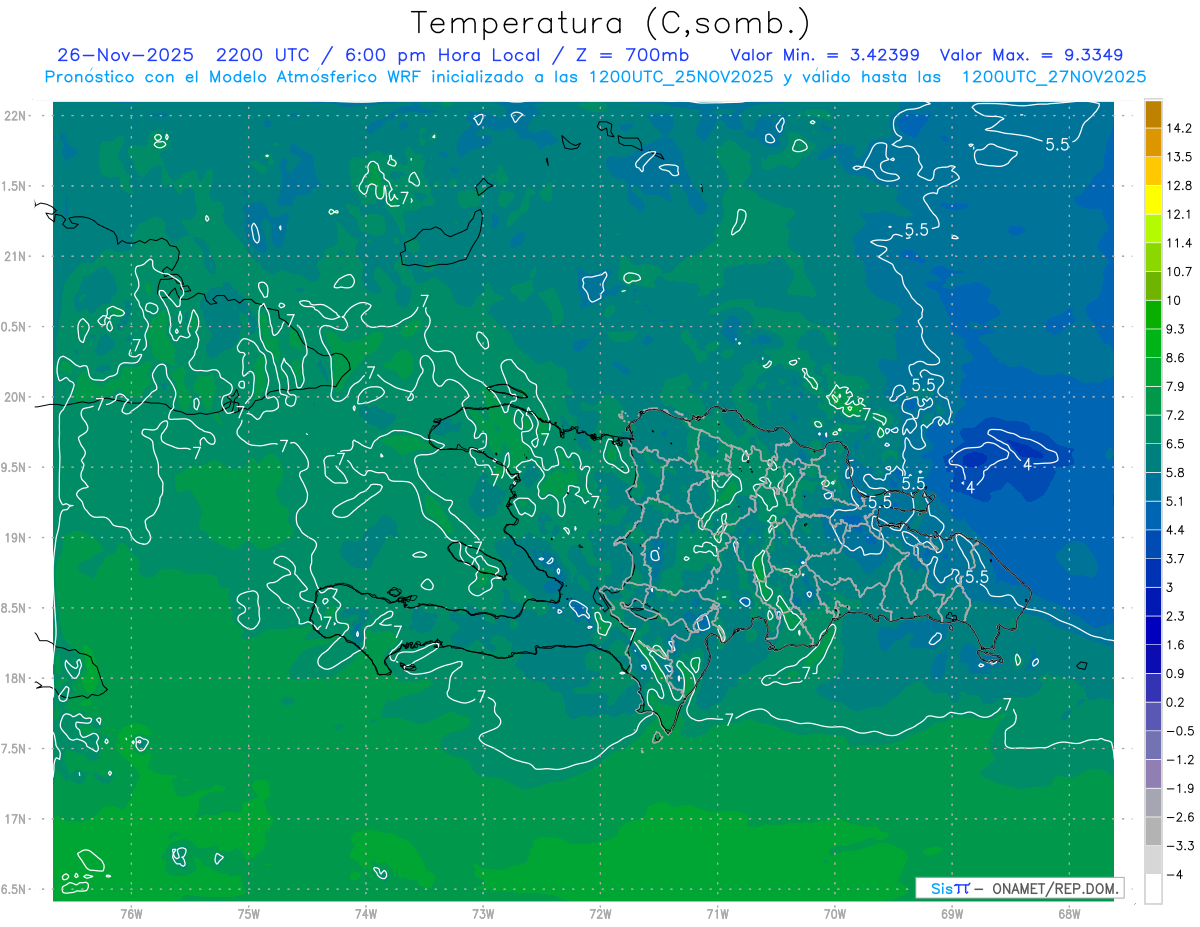
Task: Click the "22N" latitude label
Action: (x=15, y=116)
